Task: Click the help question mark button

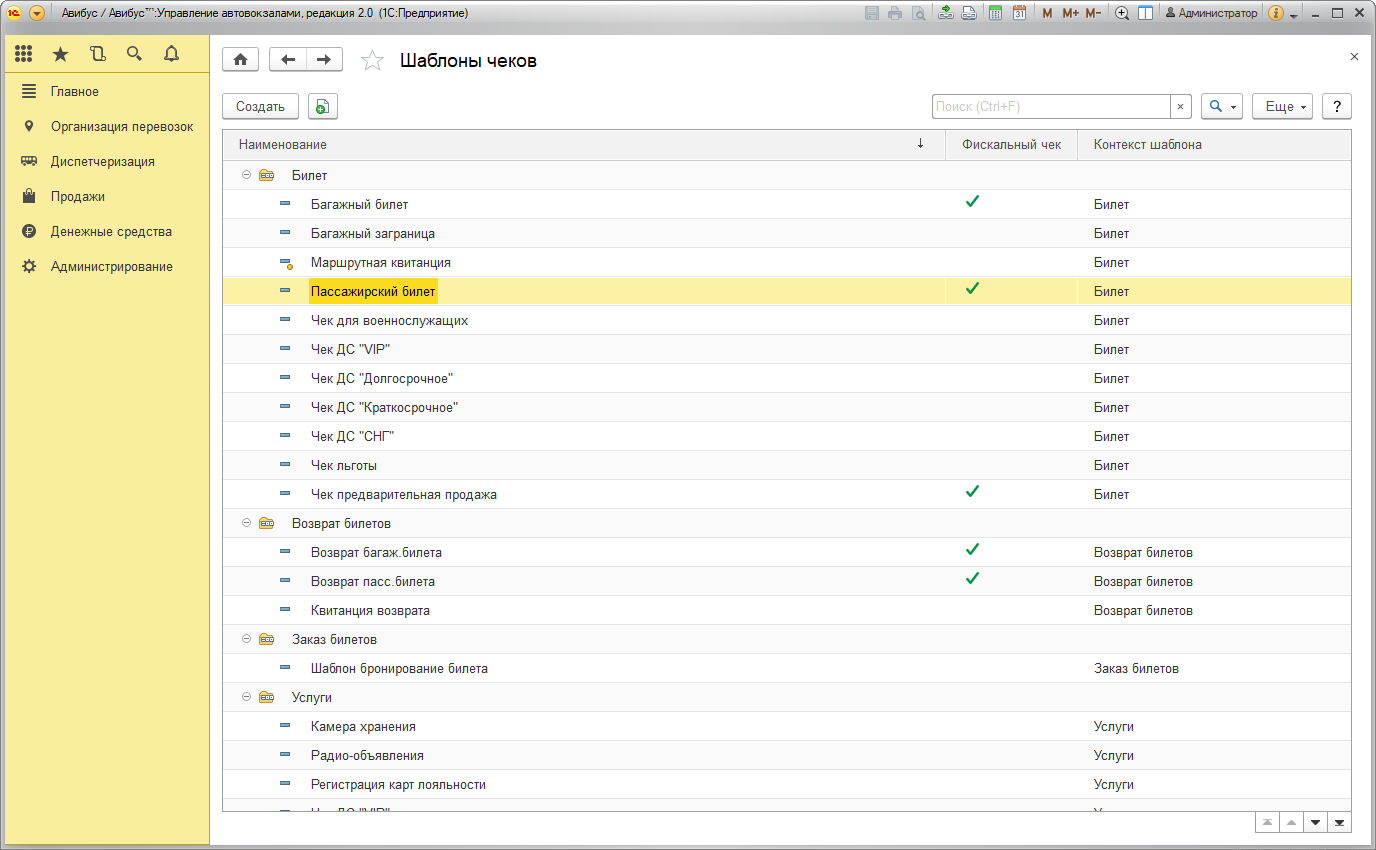Action: click(x=1337, y=107)
